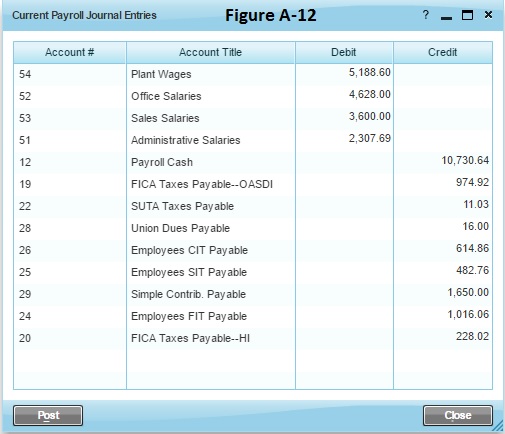Click account number 24
This screenshot has height=434, width=505.
[25, 316]
